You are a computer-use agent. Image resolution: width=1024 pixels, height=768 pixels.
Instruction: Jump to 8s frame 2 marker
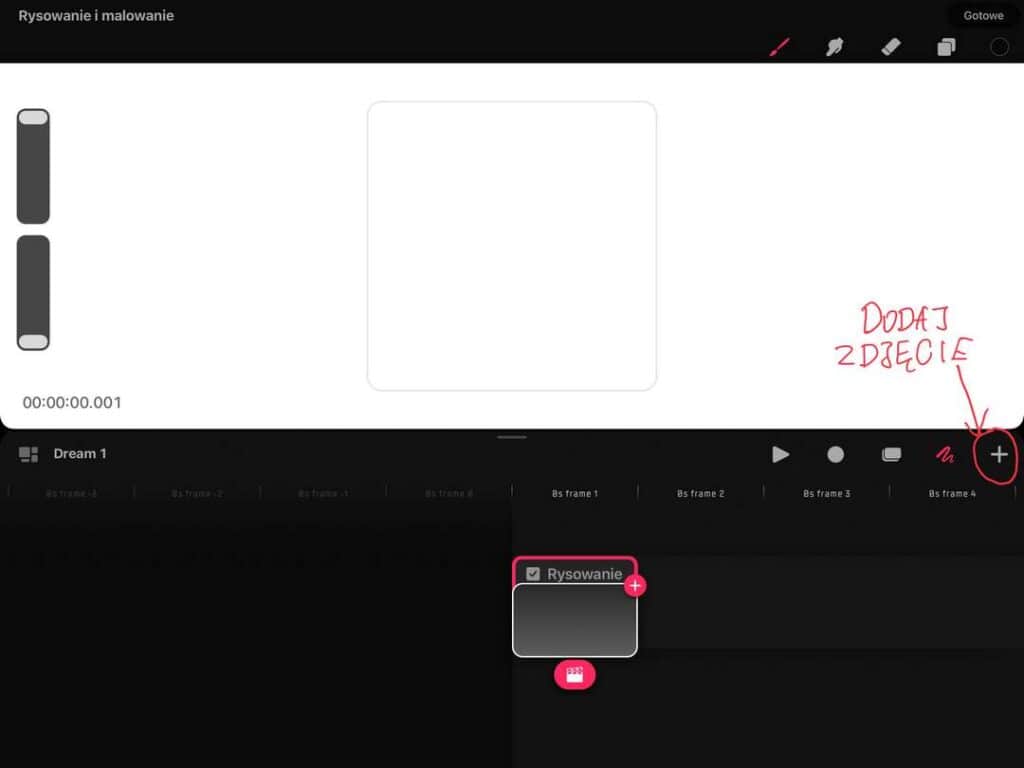pyautogui.click(x=701, y=494)
